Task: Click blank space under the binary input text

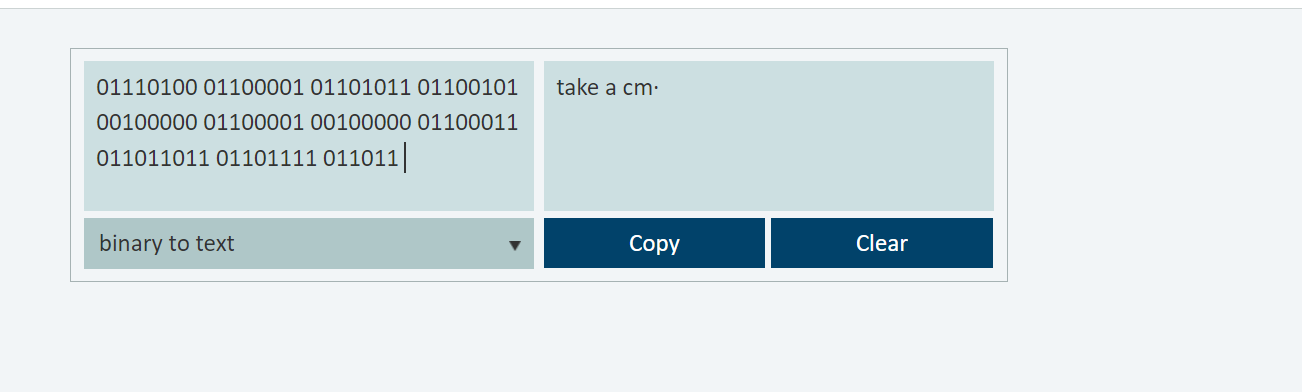Action: pyautogui.click(x=309, y=192)
